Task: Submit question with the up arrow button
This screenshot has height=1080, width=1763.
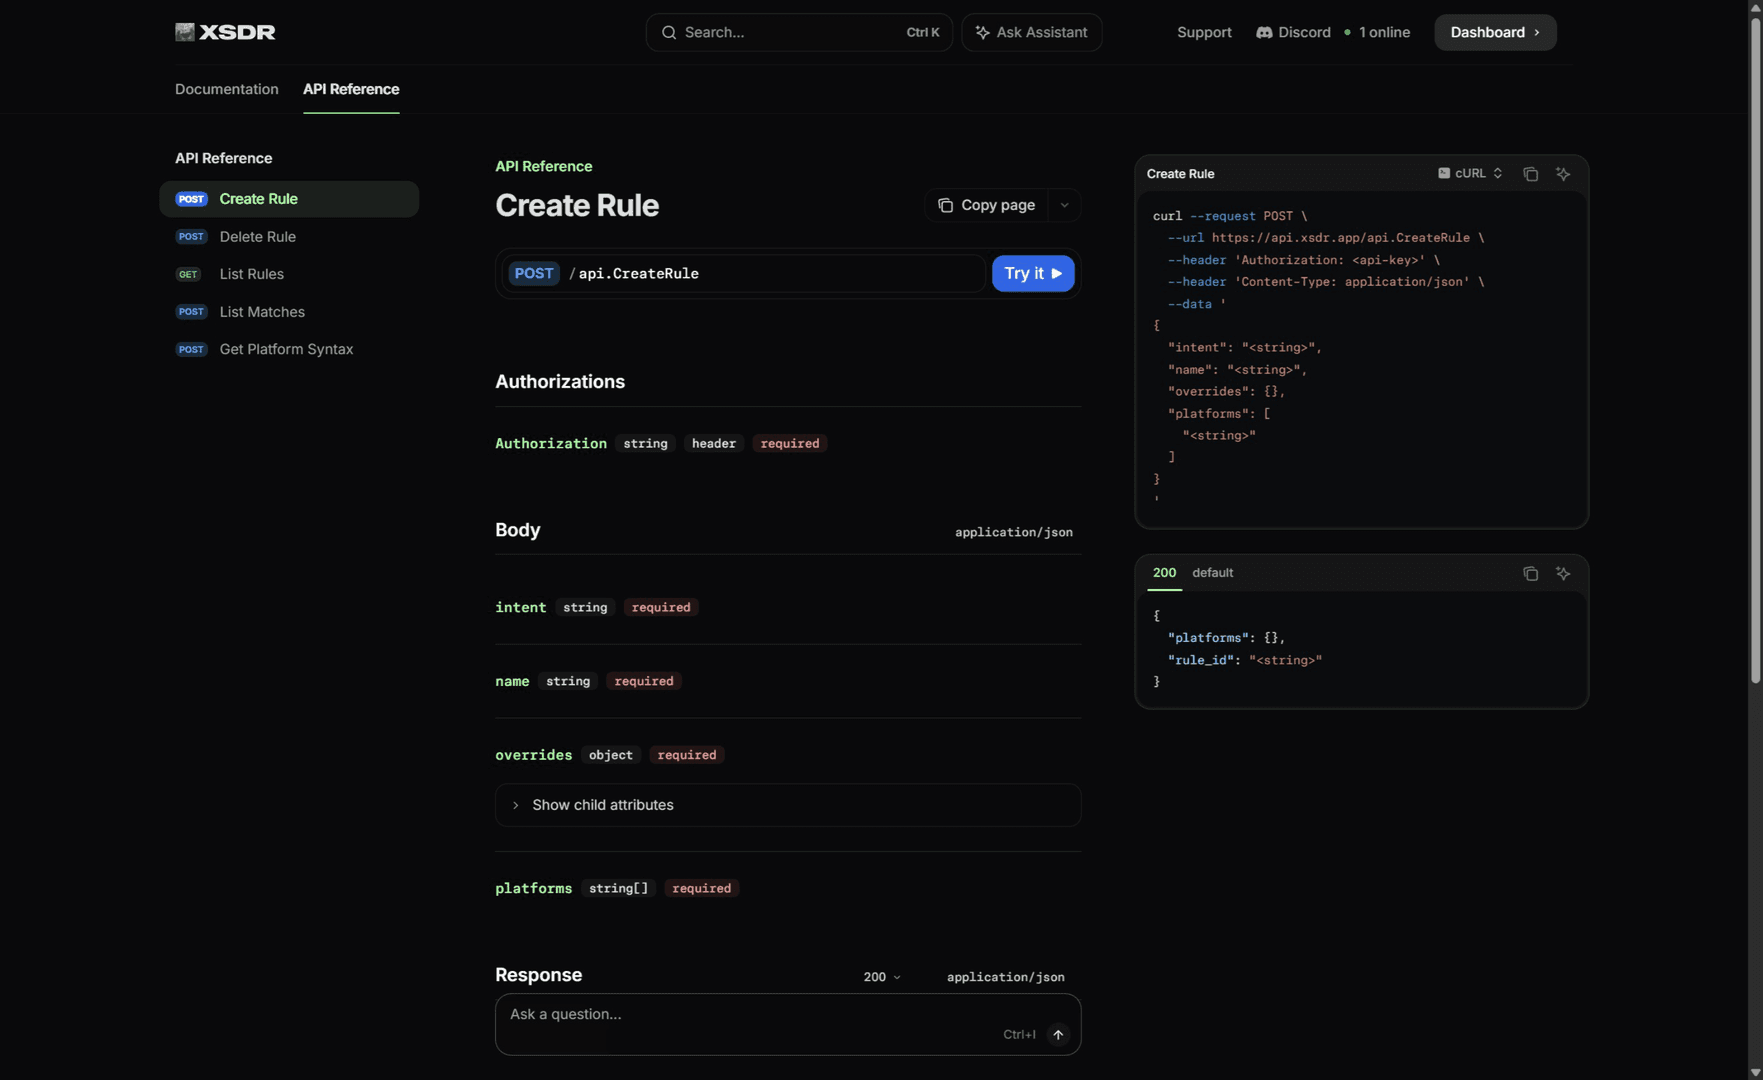Action: point(1058,1034)
